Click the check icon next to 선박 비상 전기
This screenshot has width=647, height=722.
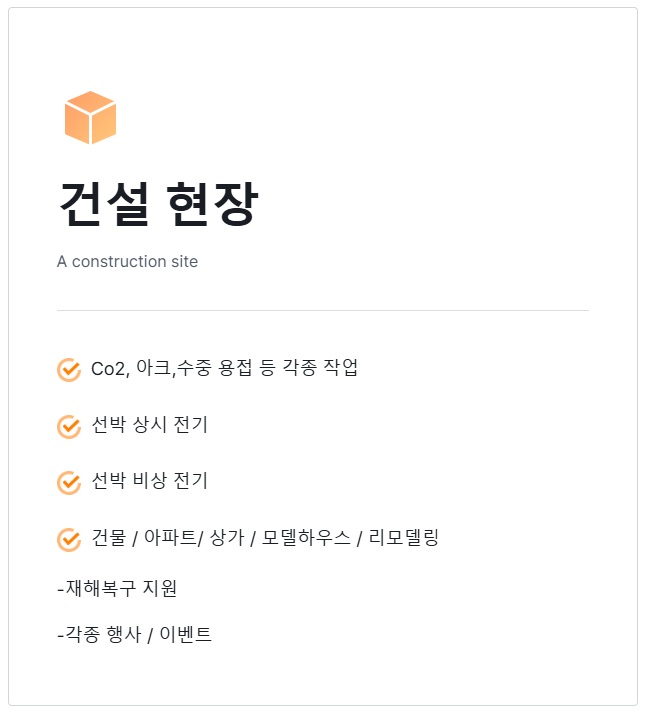[69, 483]
